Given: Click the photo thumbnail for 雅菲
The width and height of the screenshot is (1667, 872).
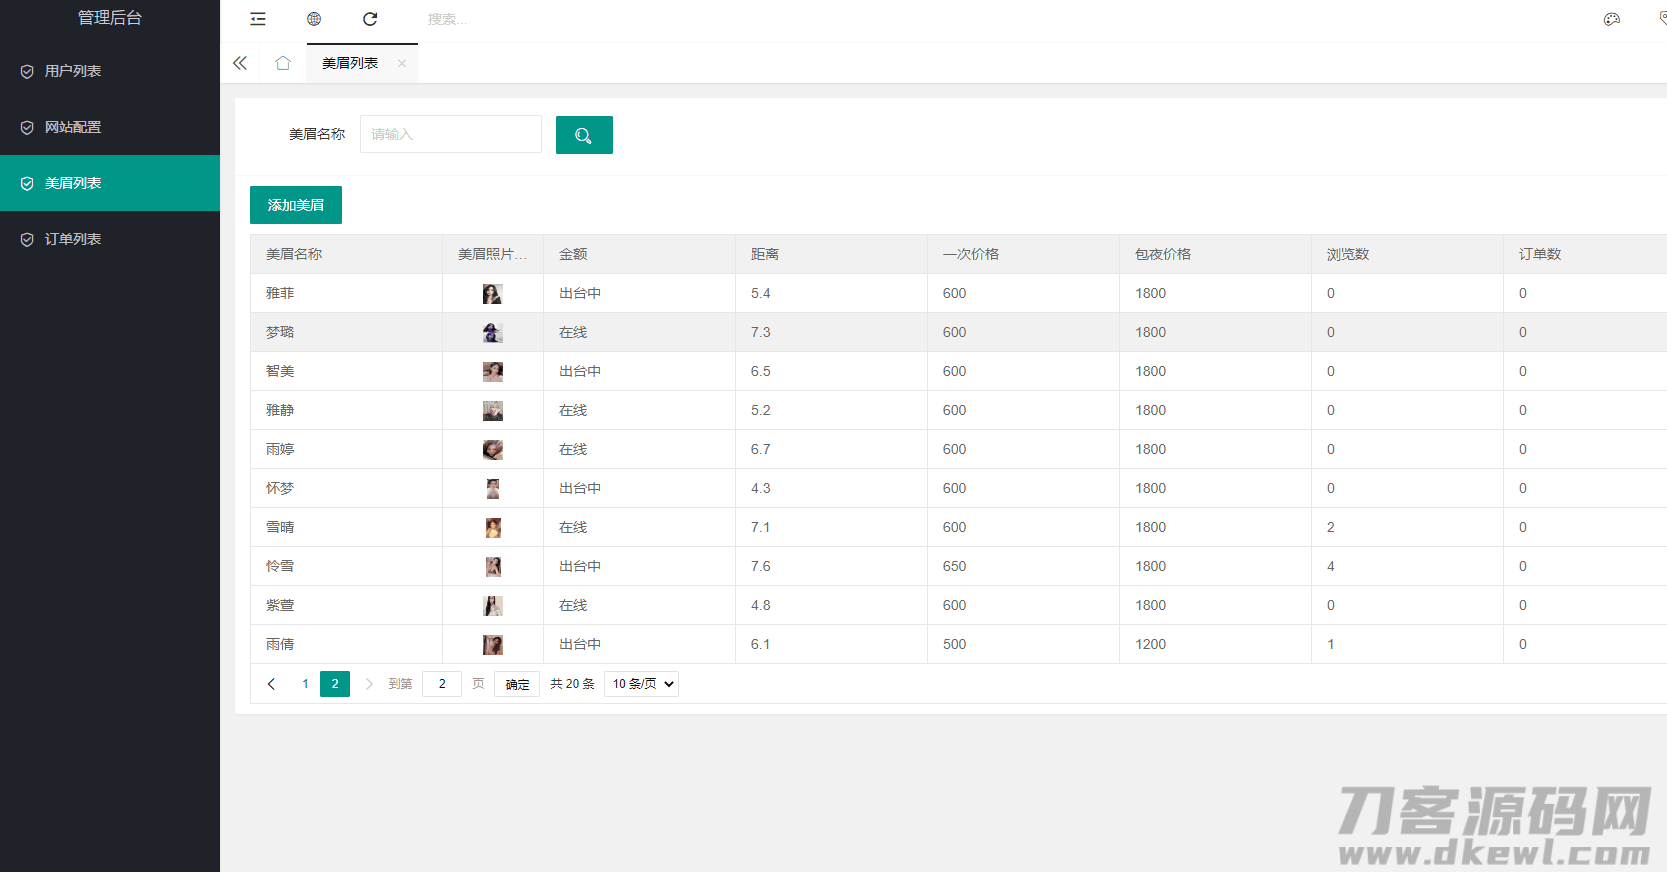Looking at the screenshot, I should 492,293.
